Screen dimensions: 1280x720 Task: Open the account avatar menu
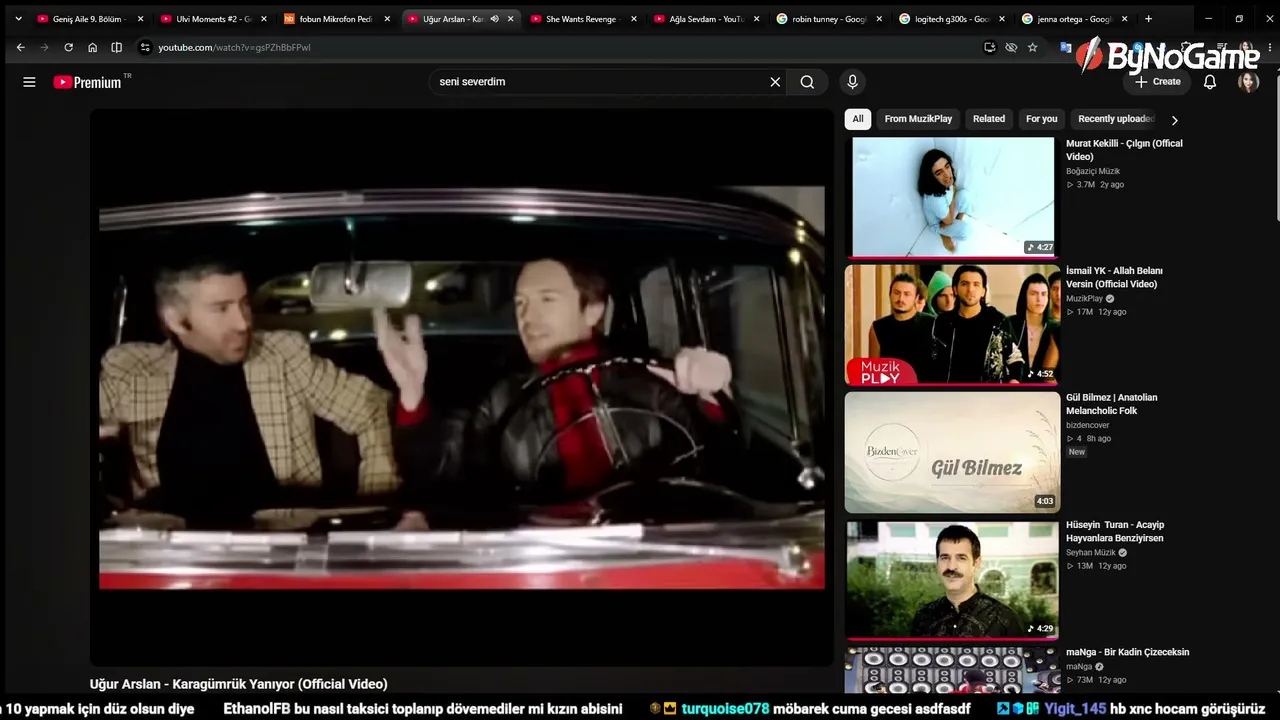(x=1248, y=82)
